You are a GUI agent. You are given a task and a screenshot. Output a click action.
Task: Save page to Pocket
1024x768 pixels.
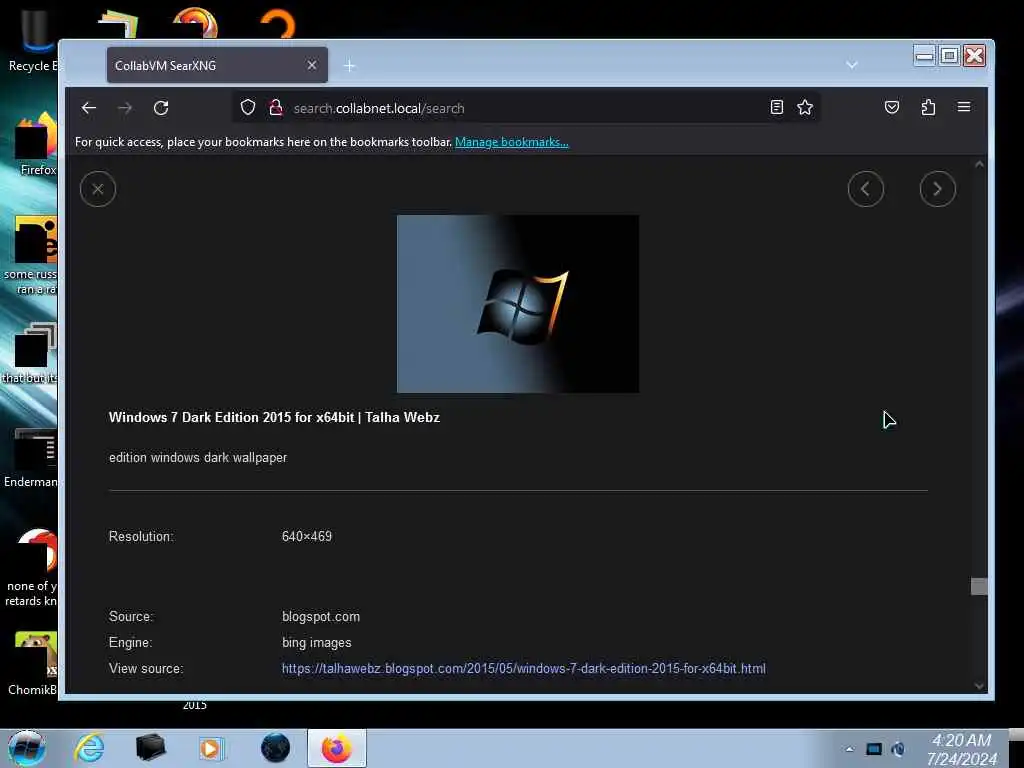tap(891, 107)
